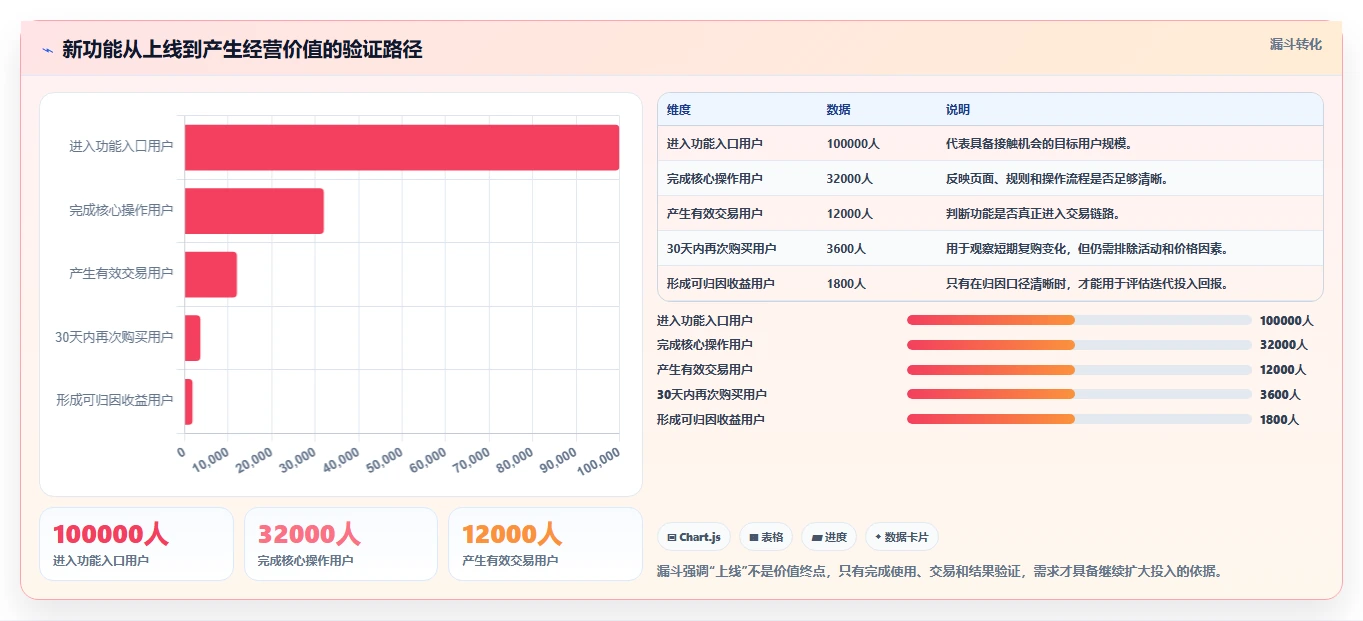Viewport: 1363px width, 621px height.
Task: Click y-axis label 形成可归因收益用户
Action: [x=115, y=401]
